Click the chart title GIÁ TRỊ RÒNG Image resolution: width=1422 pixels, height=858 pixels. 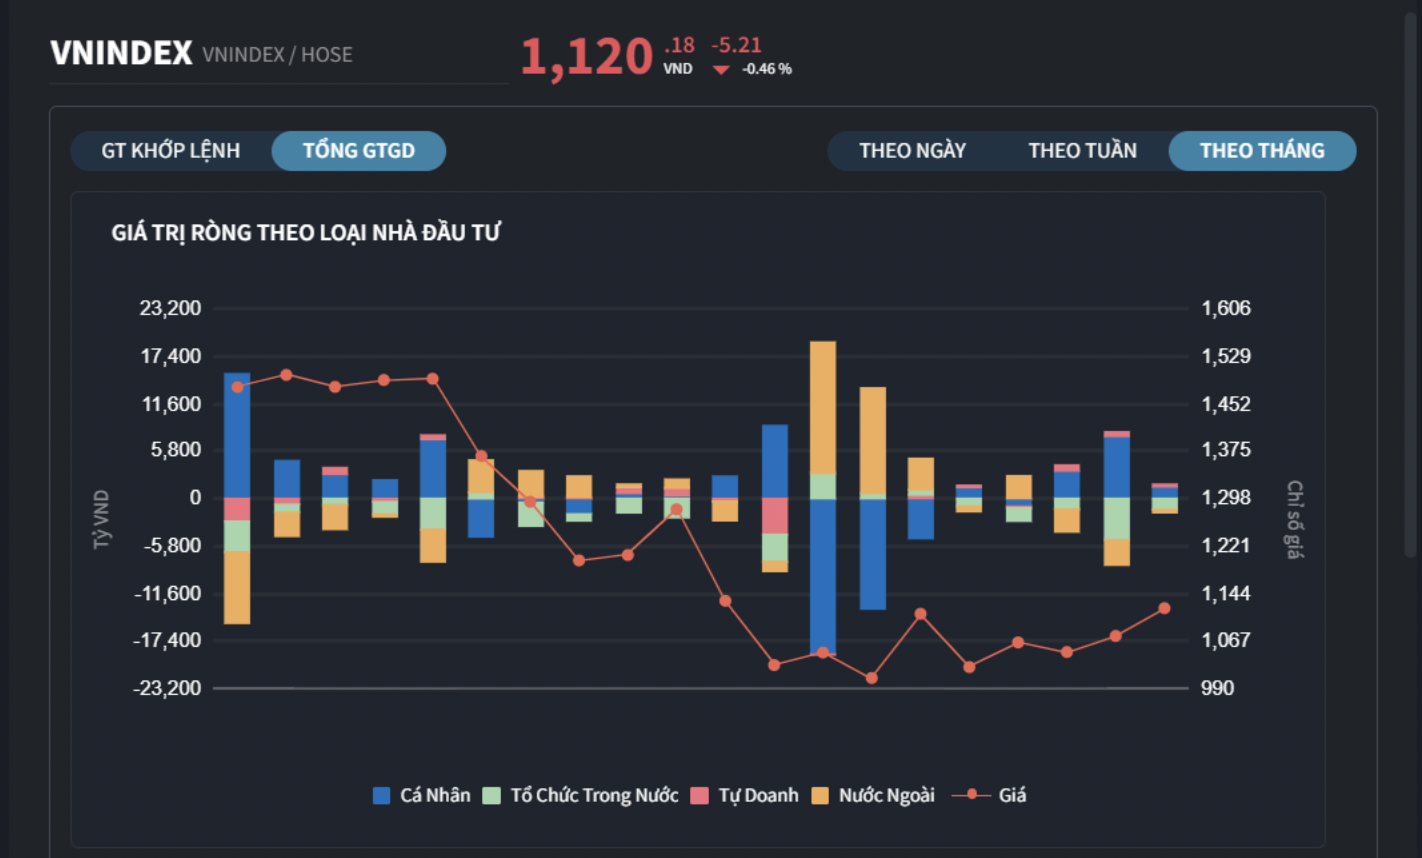pyautogui.click(x=306, y=233)
